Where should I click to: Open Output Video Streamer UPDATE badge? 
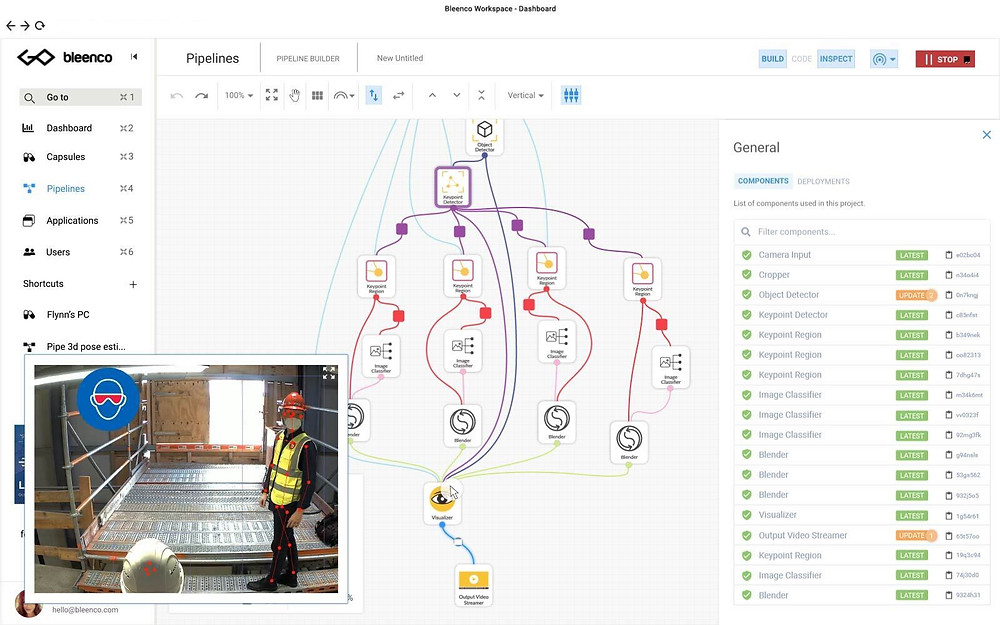point(916,536)
